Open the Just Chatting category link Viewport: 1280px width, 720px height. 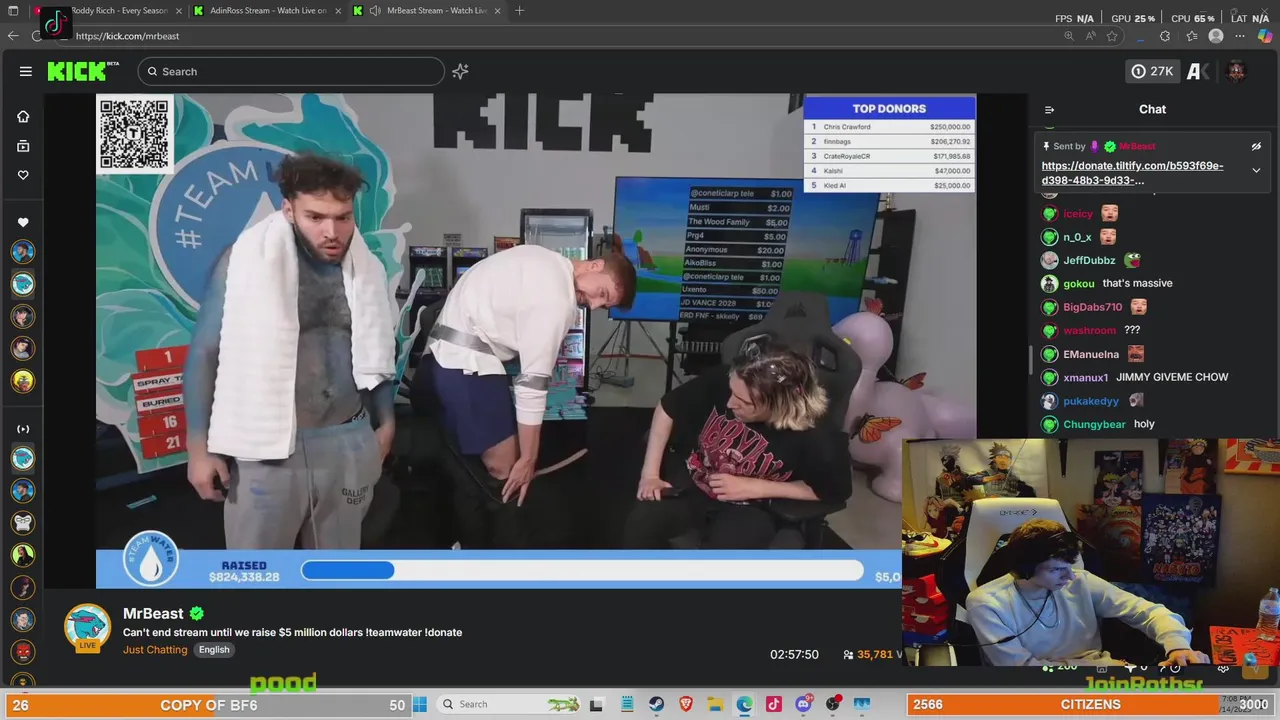pyautogui.click(x=155, y=650)
